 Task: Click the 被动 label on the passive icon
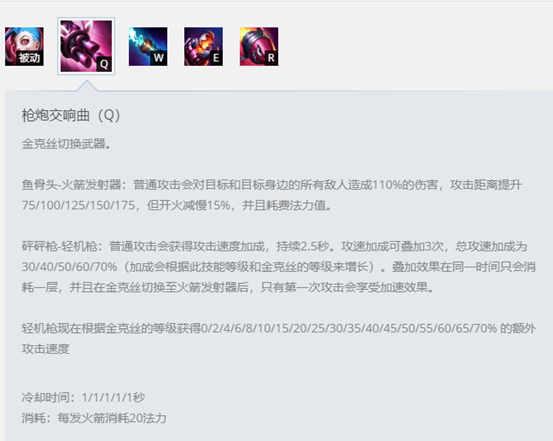(x=30, y=58)
